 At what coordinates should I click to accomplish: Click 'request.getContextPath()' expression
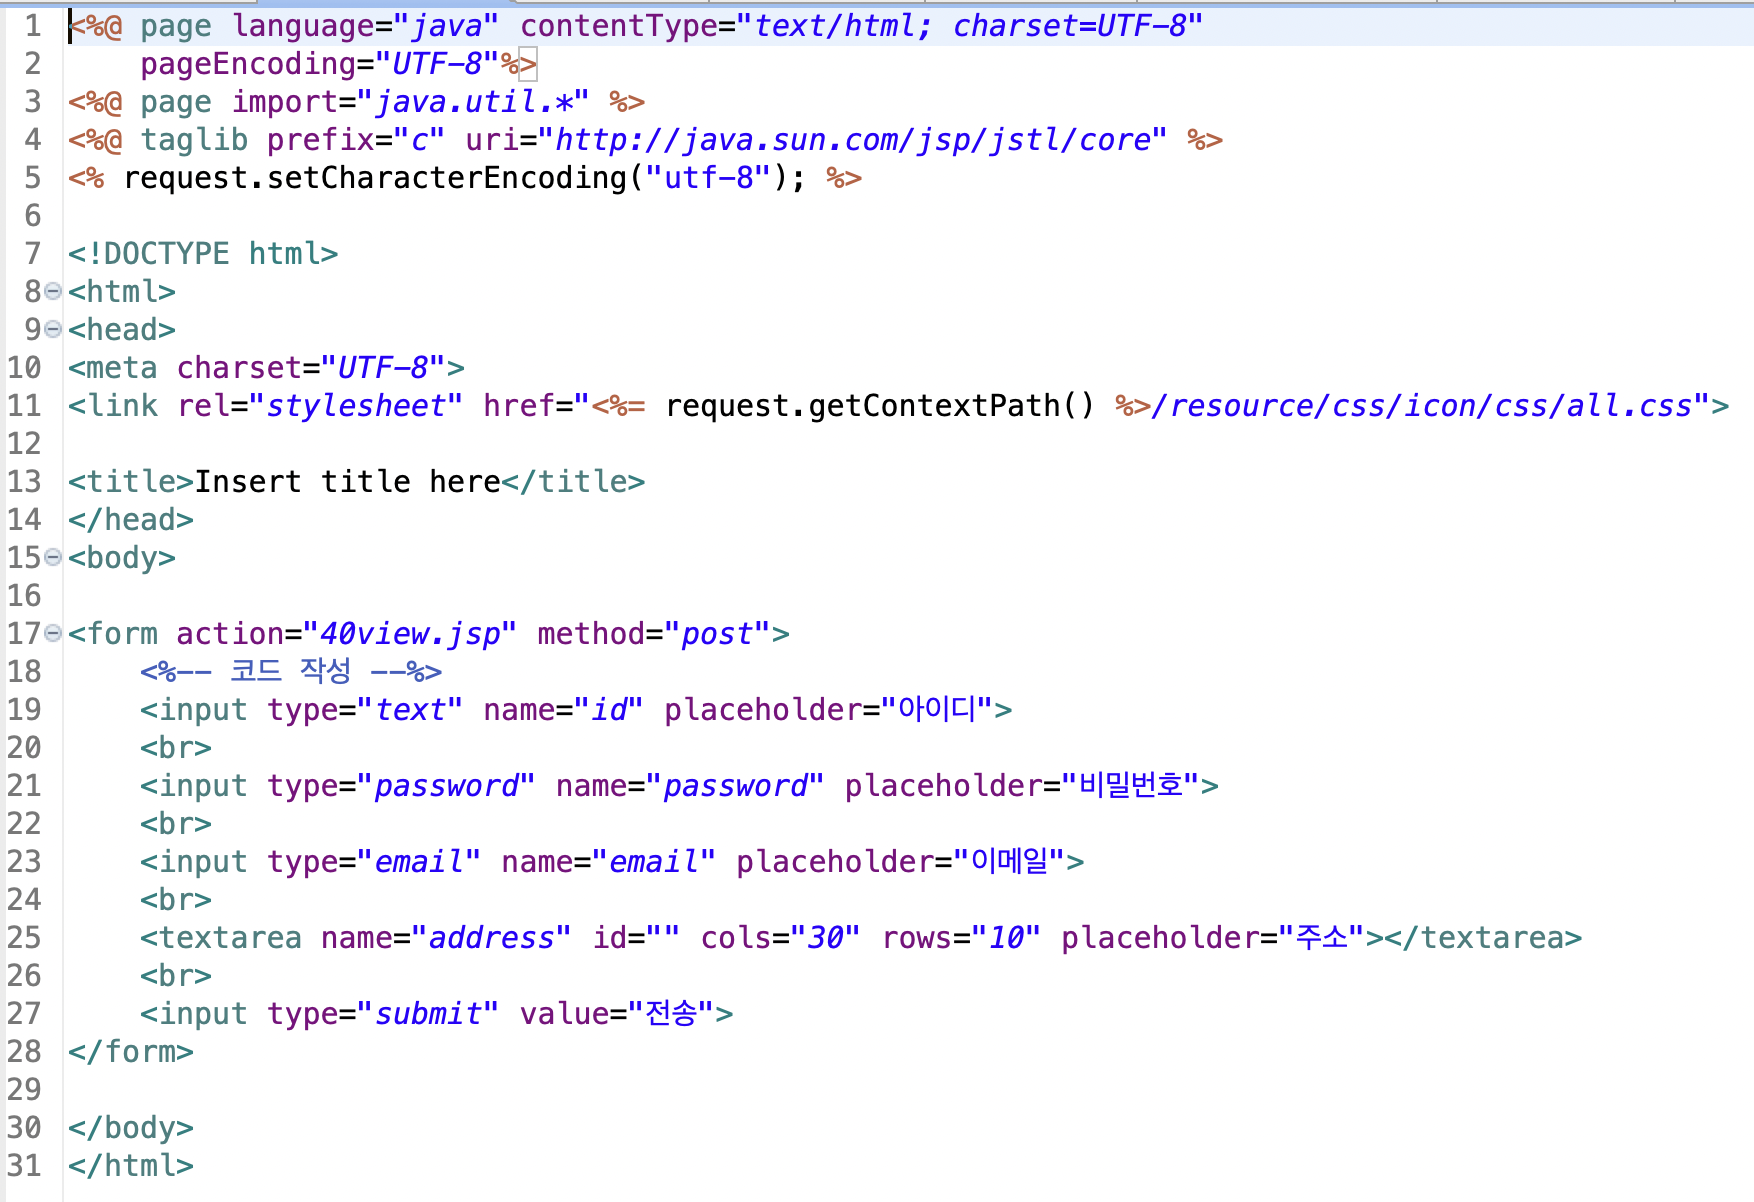pos(880,406)
